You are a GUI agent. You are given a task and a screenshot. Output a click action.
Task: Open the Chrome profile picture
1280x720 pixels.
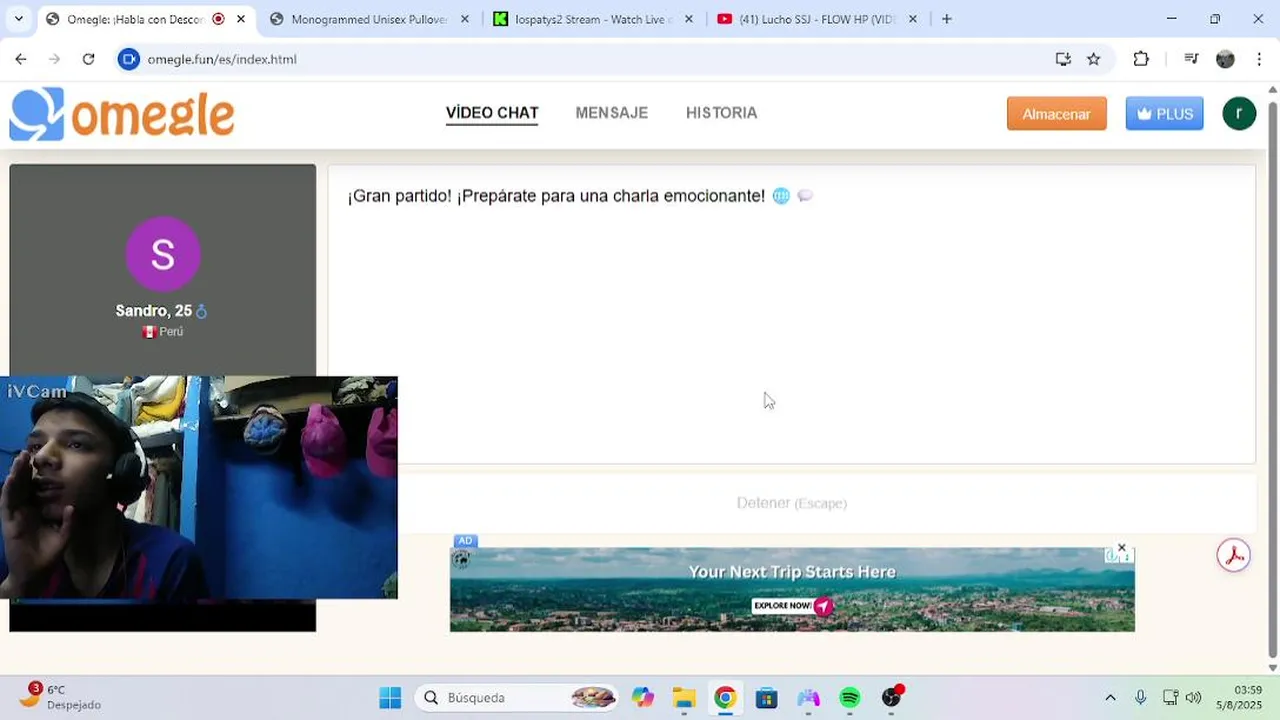[x=1225, y=59]
